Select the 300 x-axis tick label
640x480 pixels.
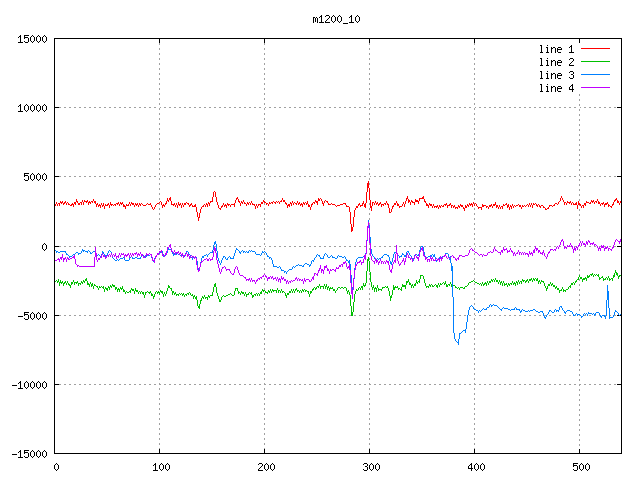369,467
